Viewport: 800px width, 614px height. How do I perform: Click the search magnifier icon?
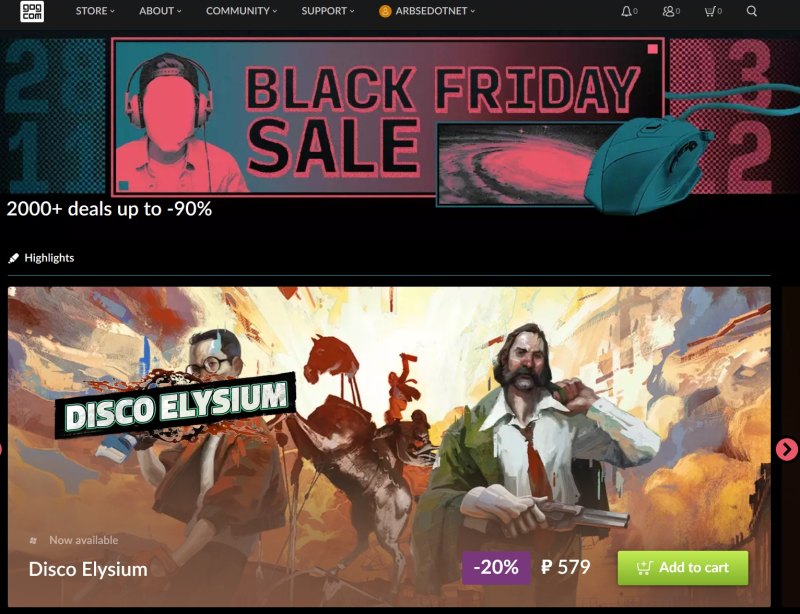pos(751,11)
